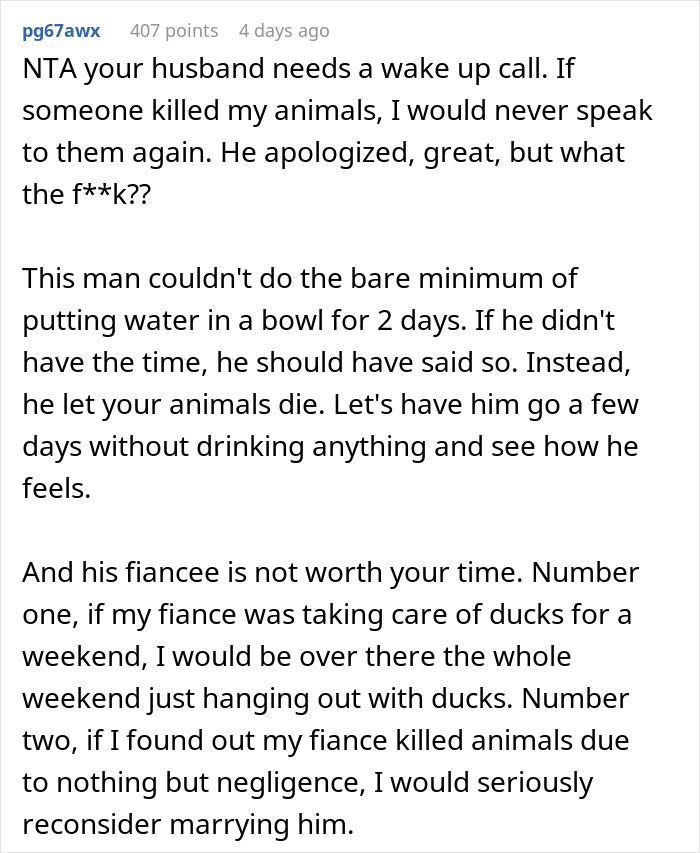This screenshot has height=853, width=700.
Task: Click the line "This man couldn't do the bare minimum"
Action: click(299, 277)
